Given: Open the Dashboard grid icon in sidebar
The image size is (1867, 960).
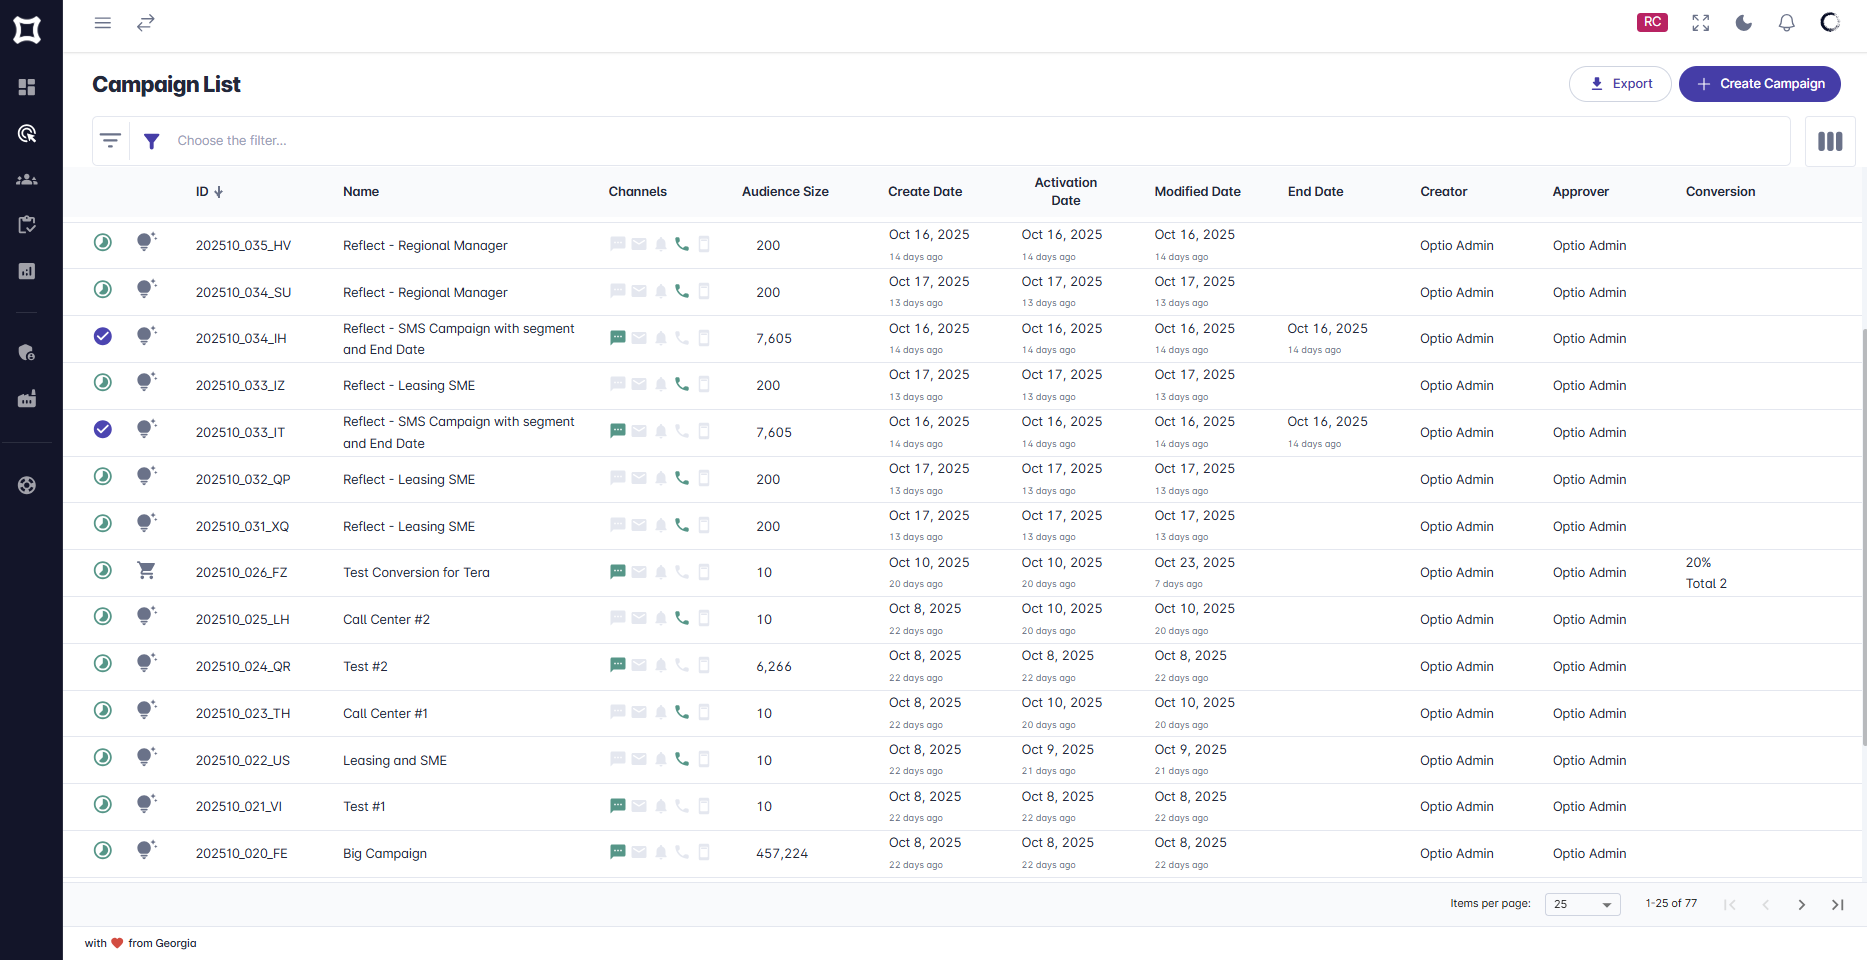Looking at the screenshot, I should (x=28, y=87).
